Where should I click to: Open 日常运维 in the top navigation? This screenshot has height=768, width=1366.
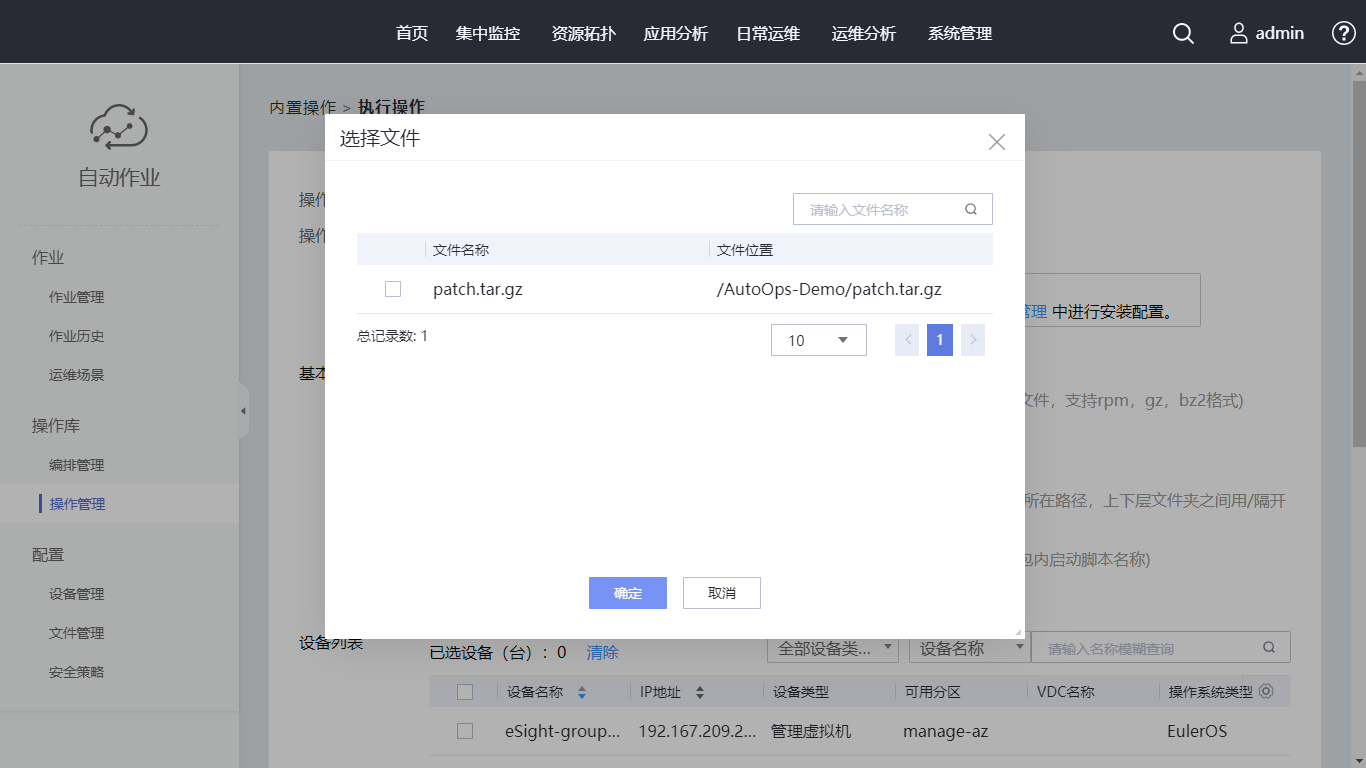point(768,33)
